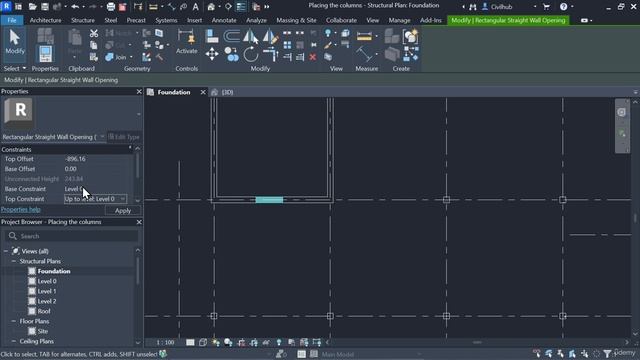Click the Paste clipboard tool
This screenshot has height=360, width=640.
pyautogui.click(x=75, y=40)
